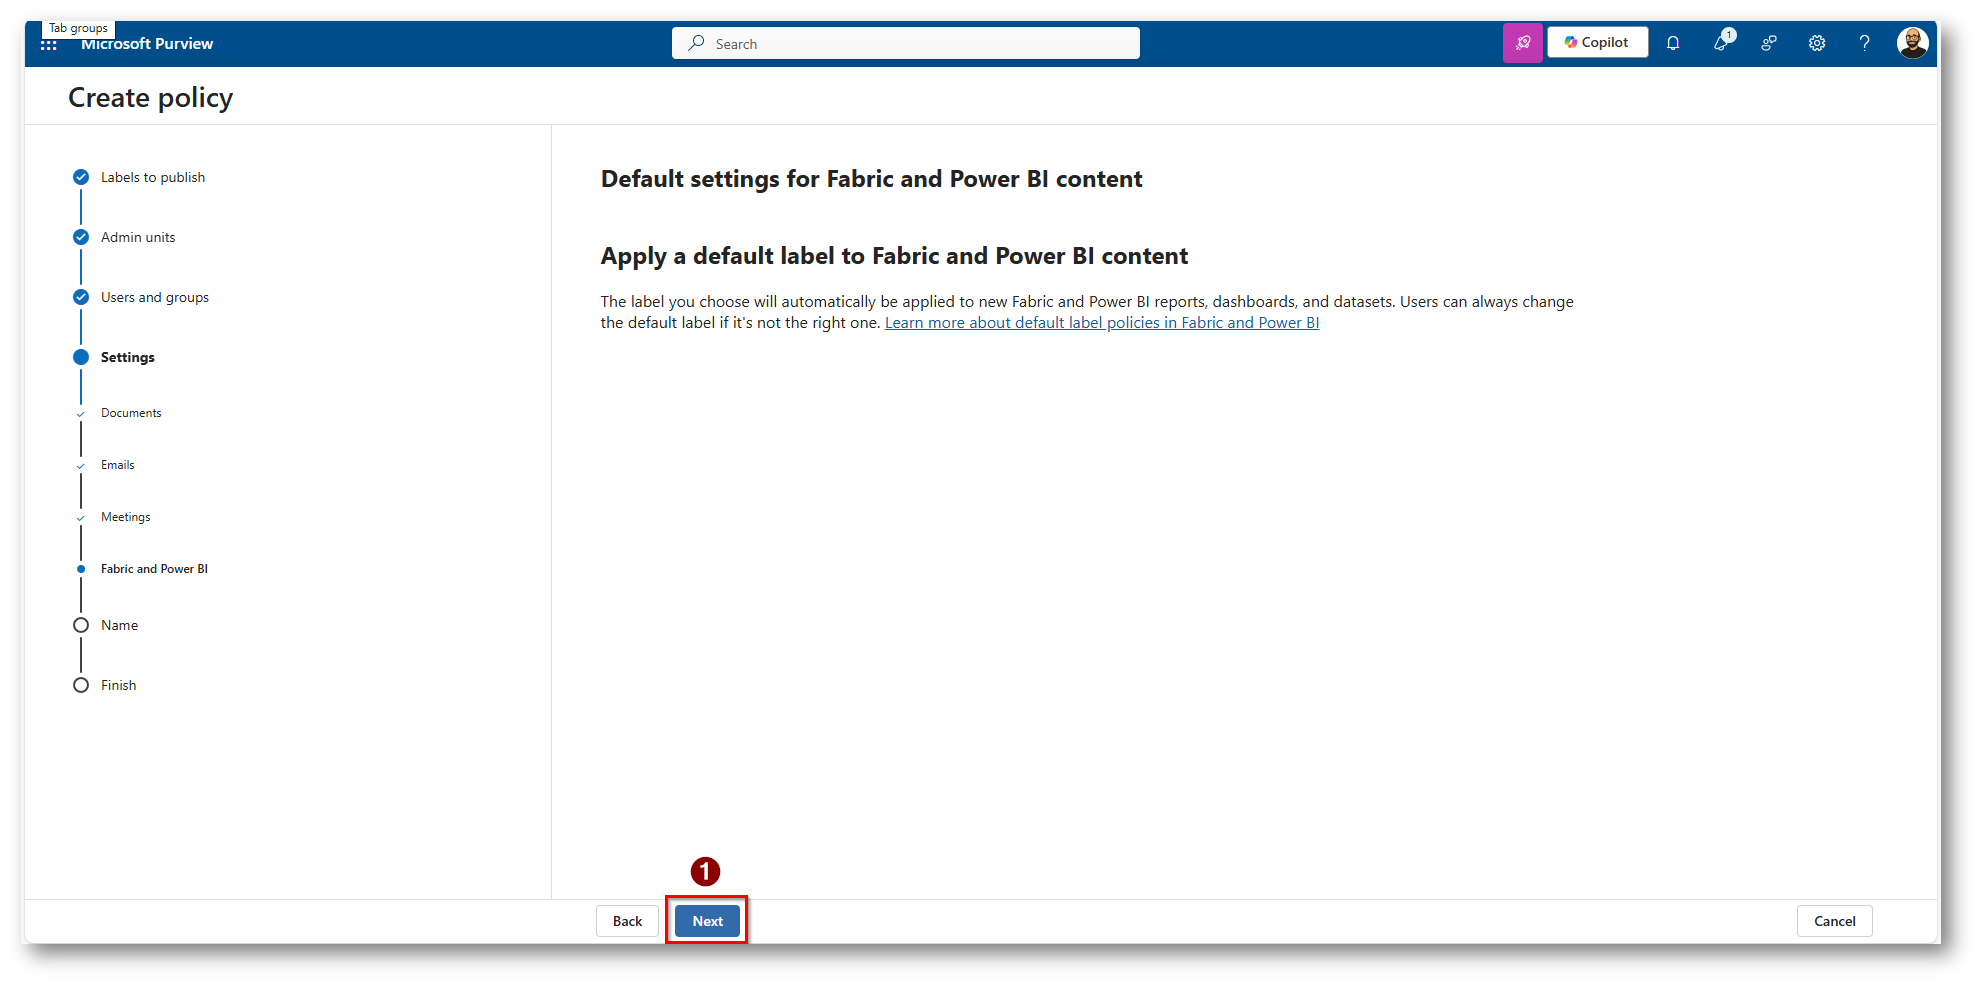This screenshot has height=986, width=1983.
Task: Click the Admin units completed step icon
Action: 81,237
